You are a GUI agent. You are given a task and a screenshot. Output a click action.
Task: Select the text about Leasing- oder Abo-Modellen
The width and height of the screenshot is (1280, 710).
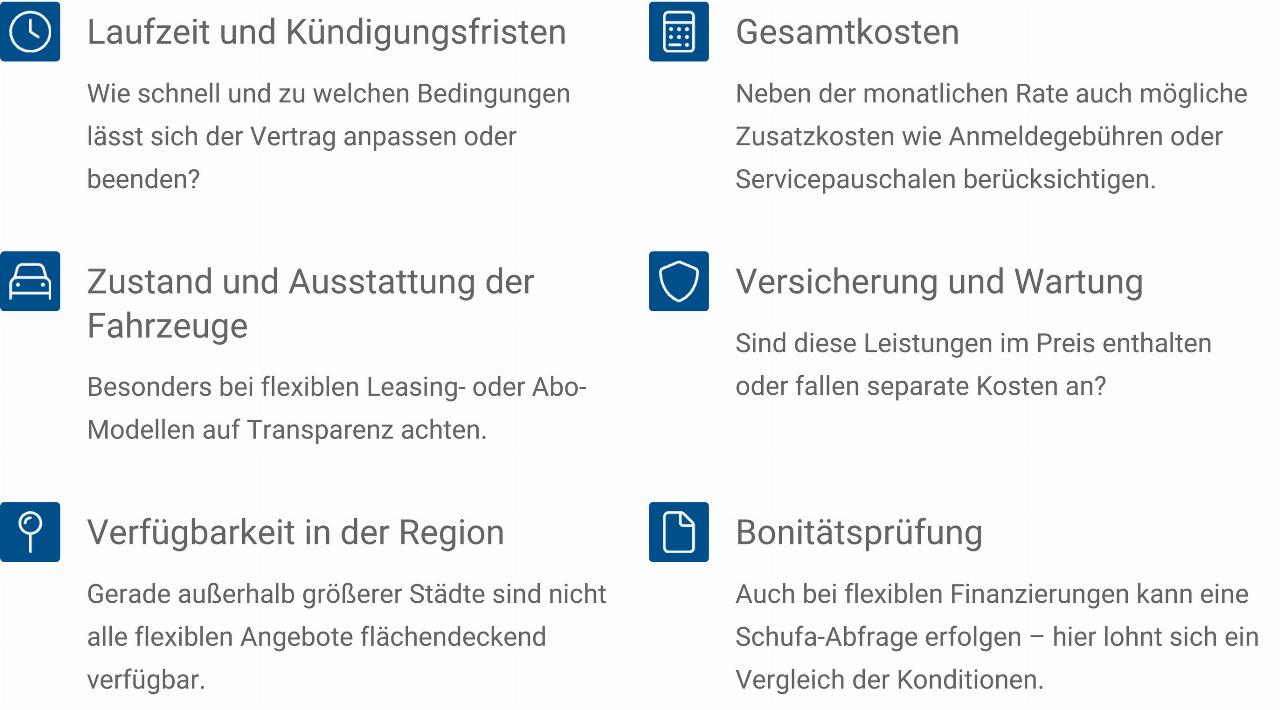pyautogui.click(x=336, y=408)
